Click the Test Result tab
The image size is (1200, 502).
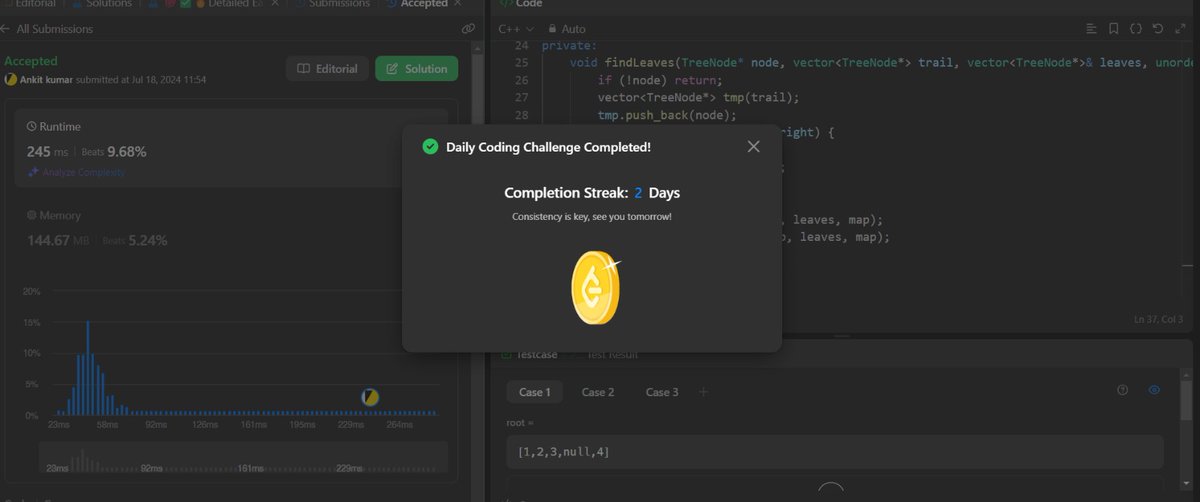point(611,354)
